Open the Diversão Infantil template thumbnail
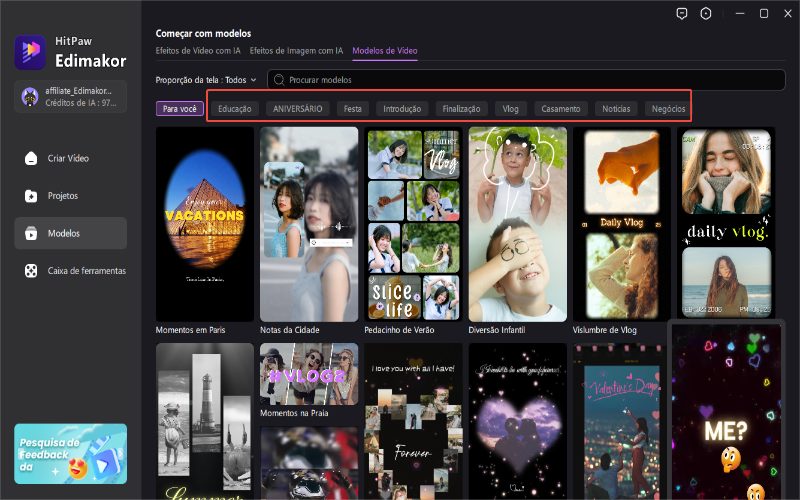The width and height of the screenshot is (800, 500). [517, 222]
